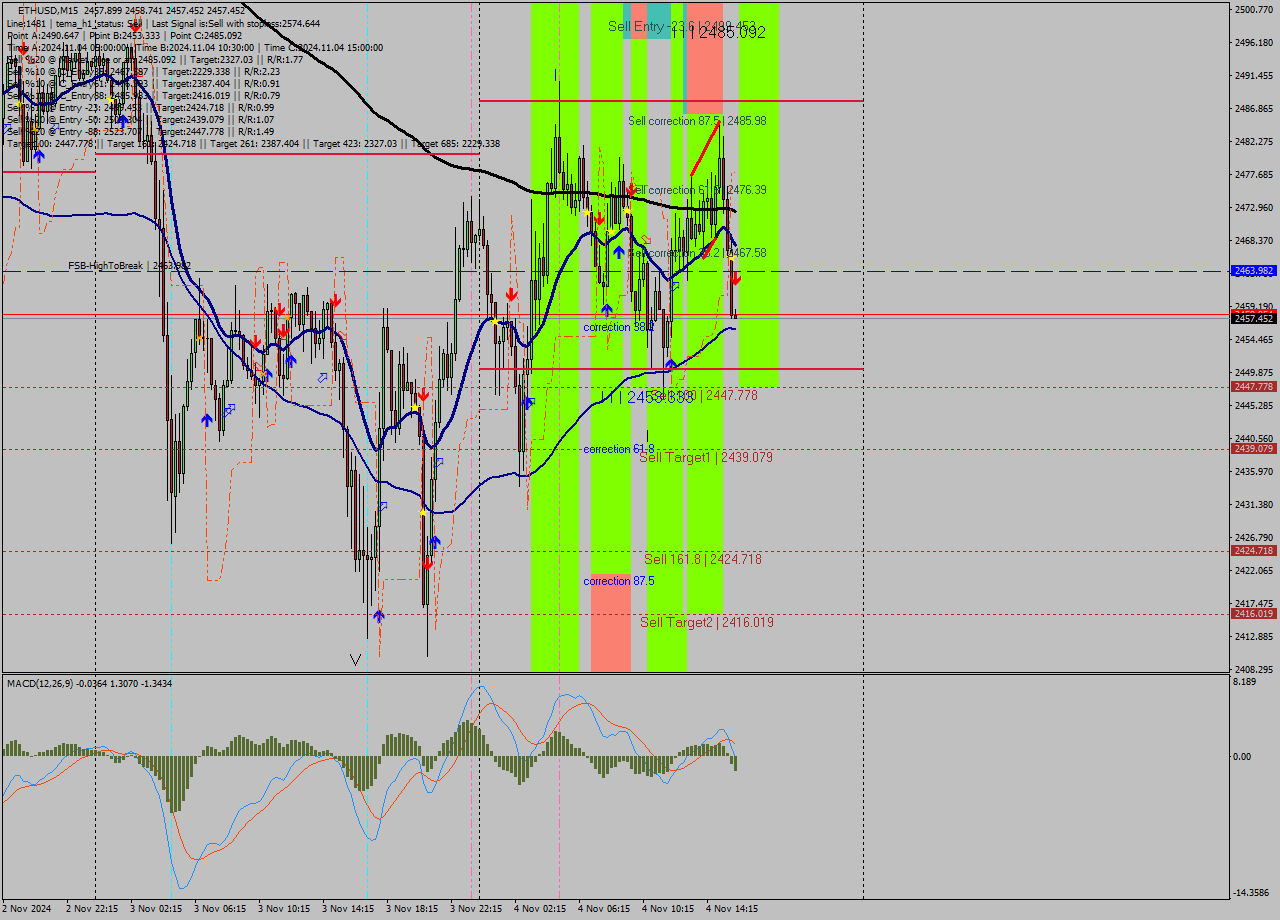Select the 'Sell Target2 | 2416.019' label

[707, 622]
